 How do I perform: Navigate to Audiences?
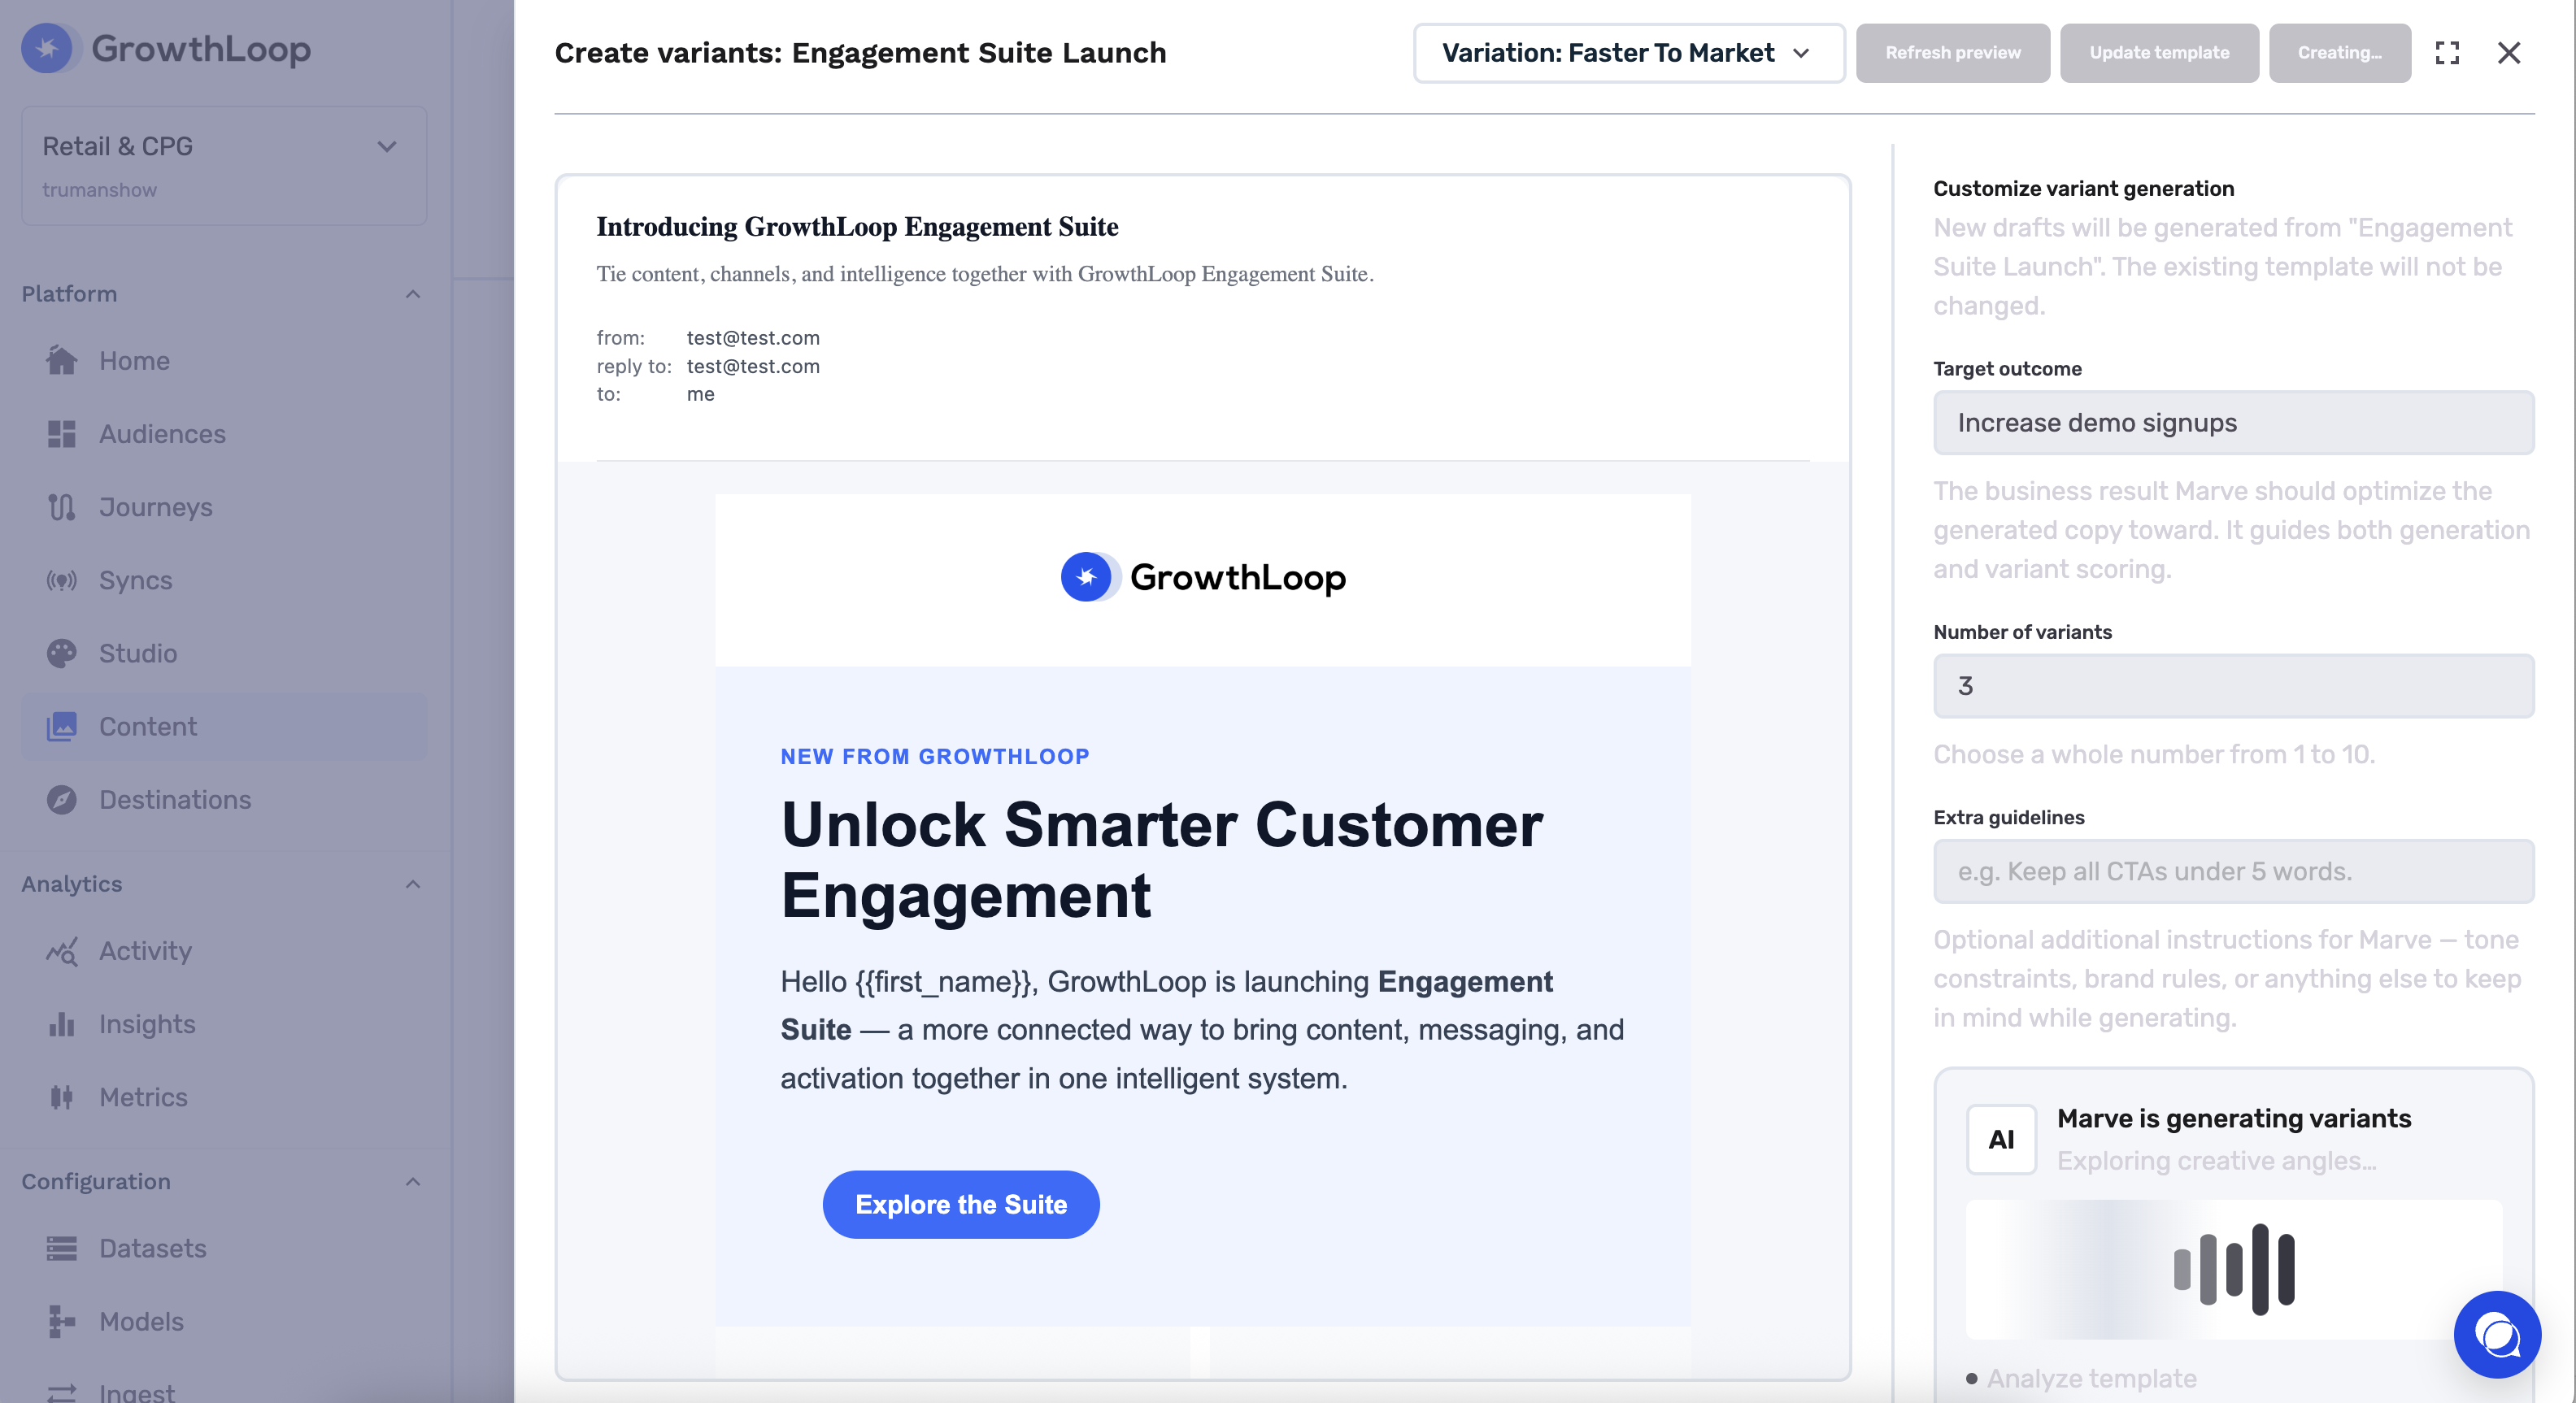click(224, 434)
